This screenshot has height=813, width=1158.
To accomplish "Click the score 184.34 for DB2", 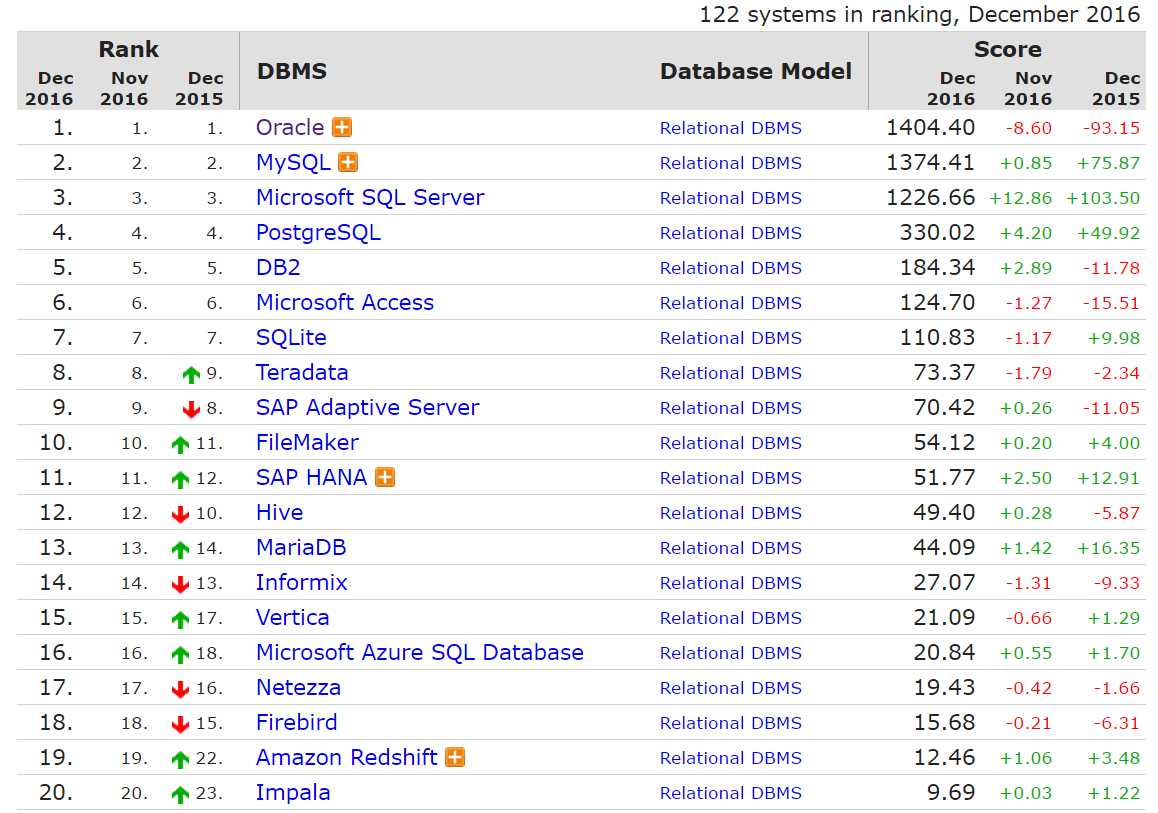I will coord(937,267).
